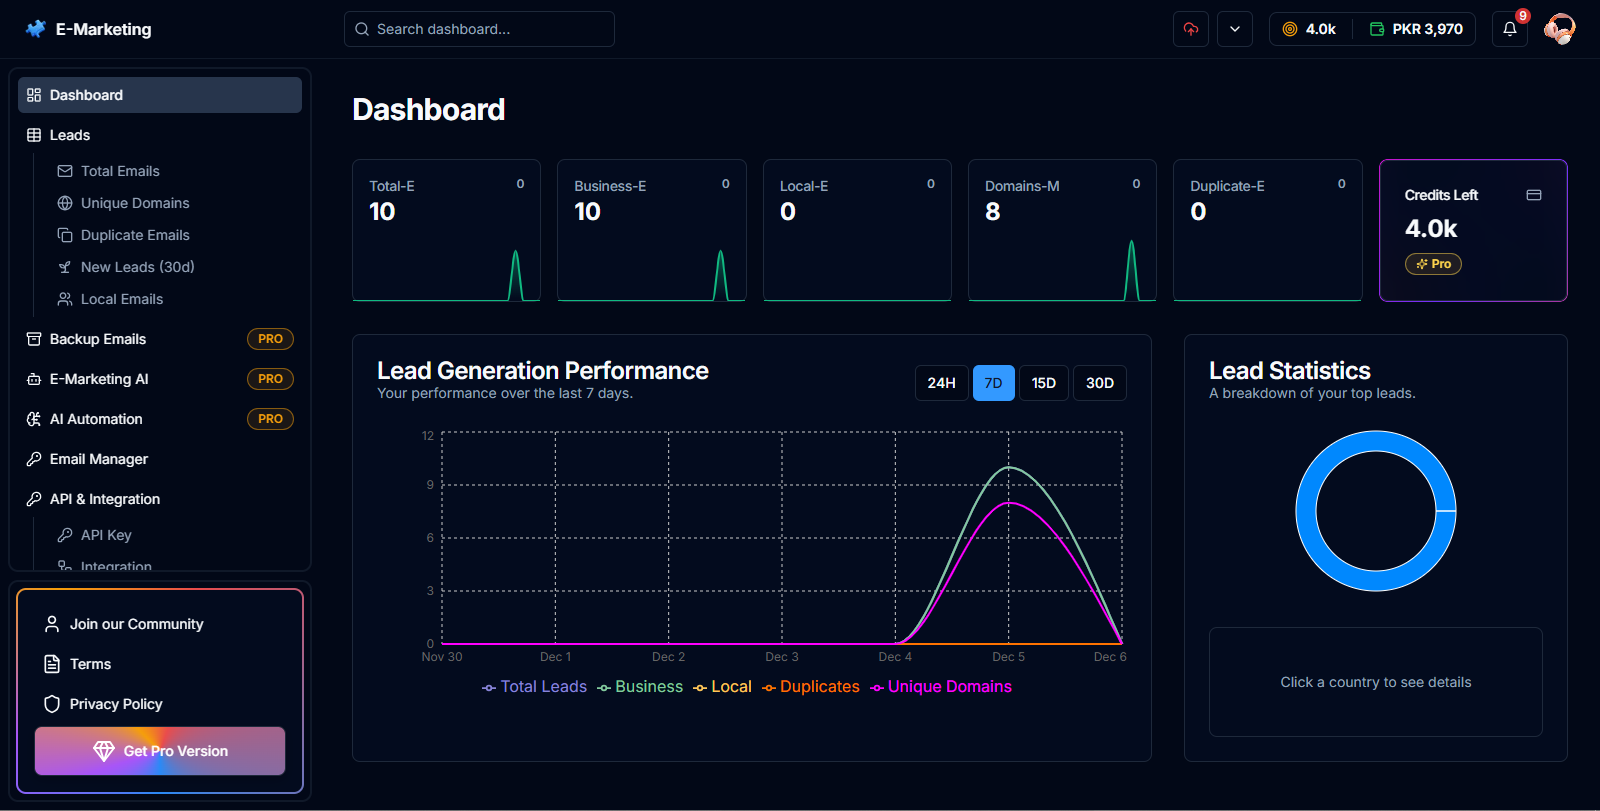Click the Unique Domains globe icon

pyautogui.click(x=65, y=203)
